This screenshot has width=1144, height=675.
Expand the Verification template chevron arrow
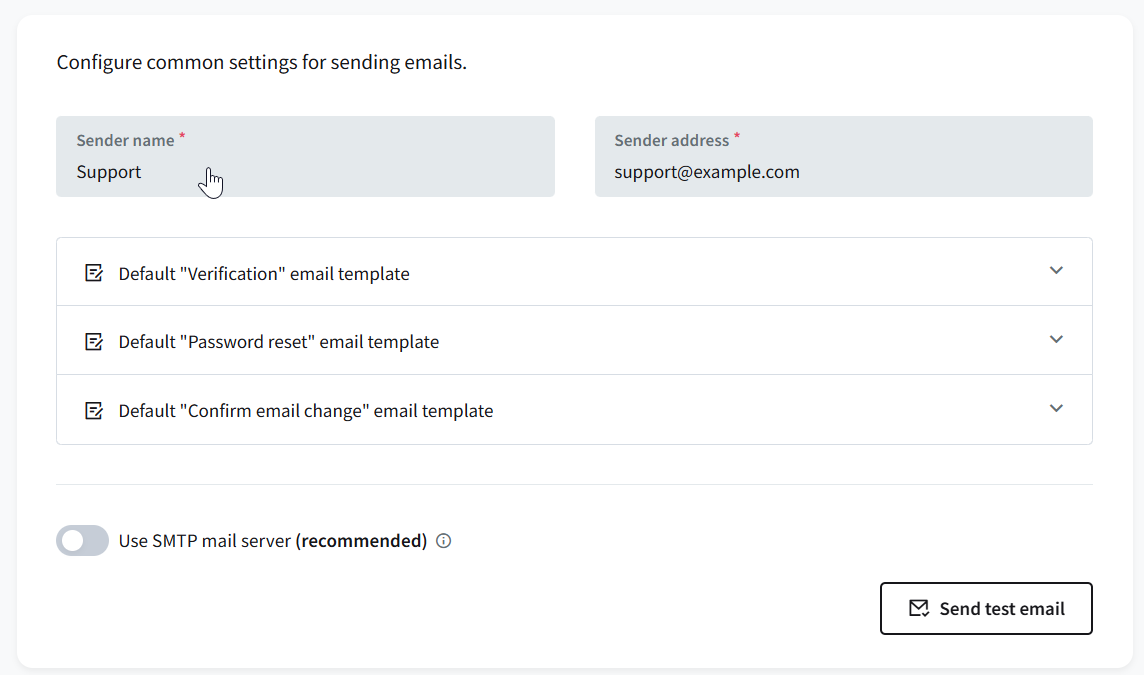1056,270
